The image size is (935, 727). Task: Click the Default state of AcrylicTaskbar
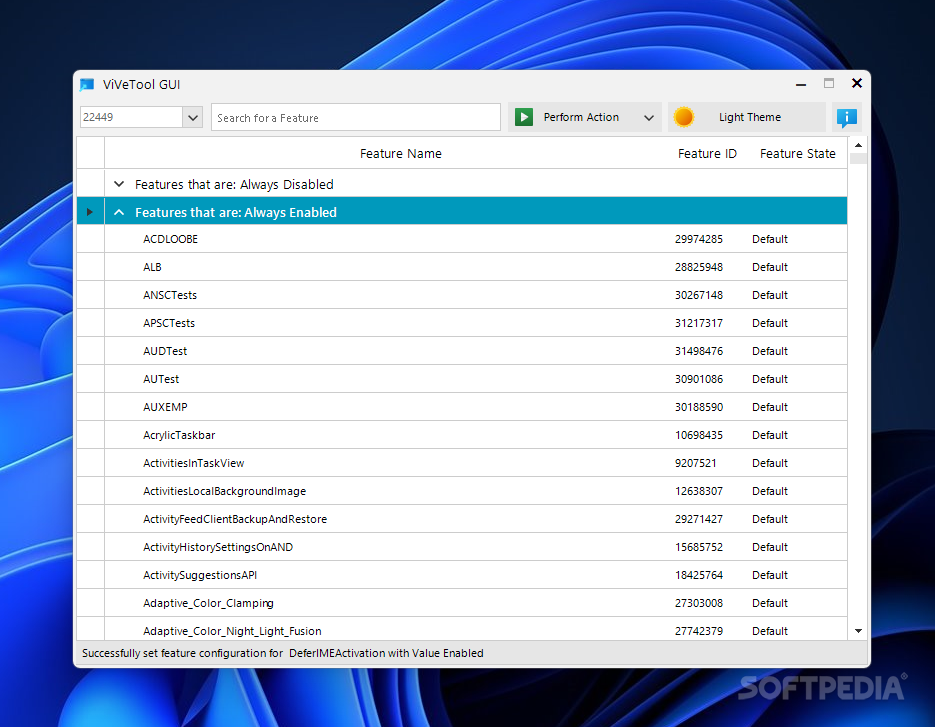click(x=769, y=435)
